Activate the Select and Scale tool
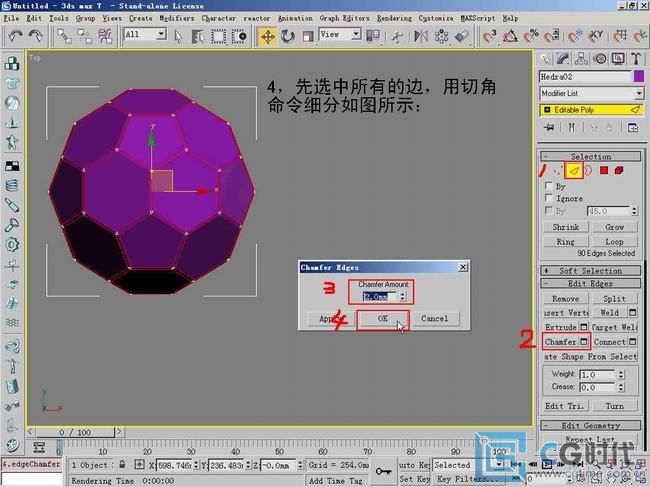Image resolution: width=650 pixels, height=487 pixels. click(308, 36)
